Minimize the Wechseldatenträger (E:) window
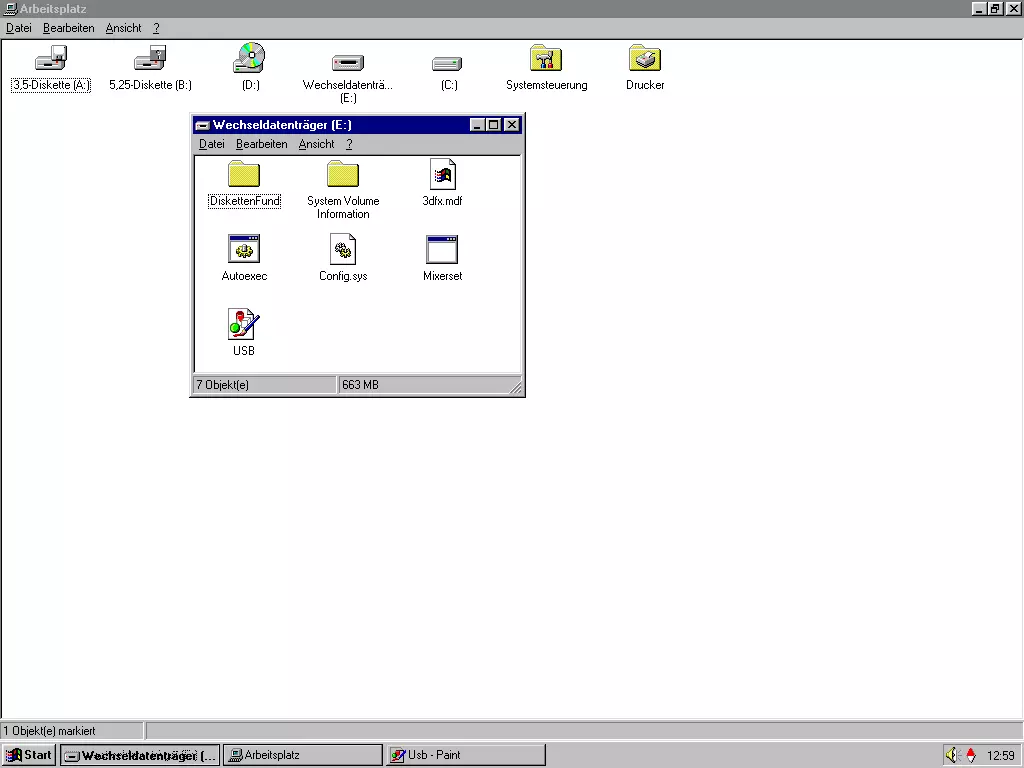The width and height of the screenshot is (1024, 768). (x=477, y=125)
